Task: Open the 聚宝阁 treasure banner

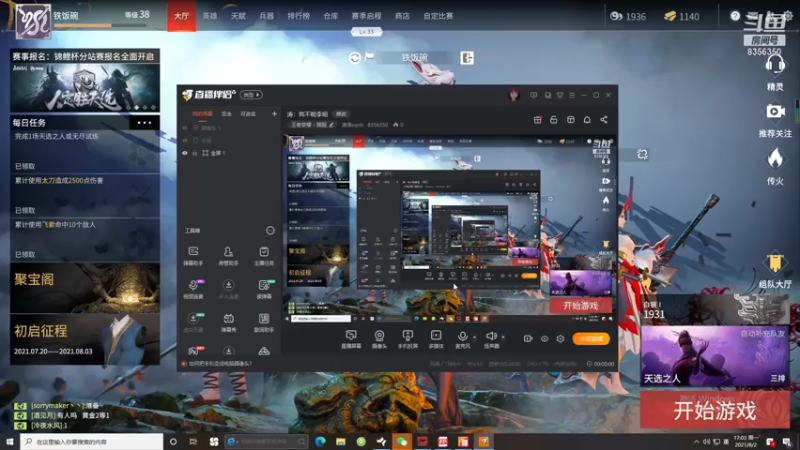Action: (x=85, y=288)
